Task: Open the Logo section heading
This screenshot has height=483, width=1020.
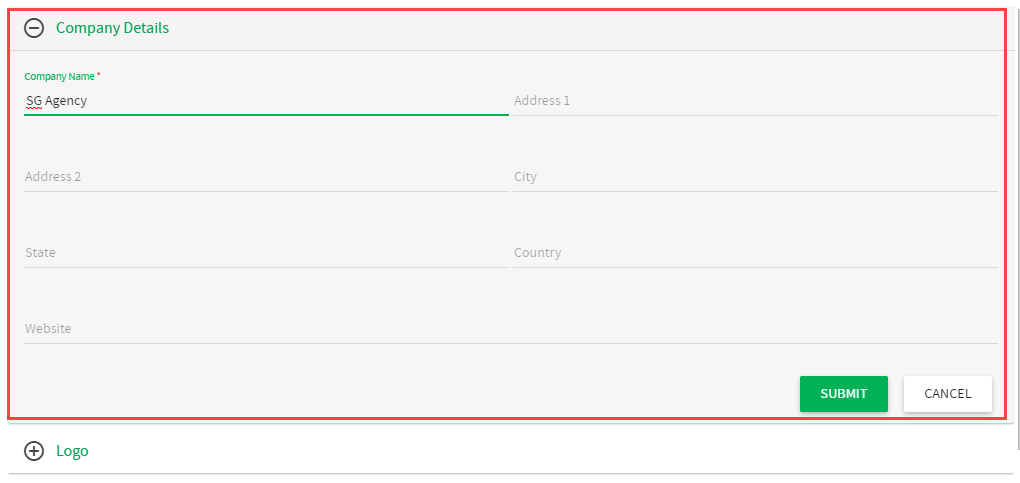Action: pyautogui.click(x=72, y=450)
